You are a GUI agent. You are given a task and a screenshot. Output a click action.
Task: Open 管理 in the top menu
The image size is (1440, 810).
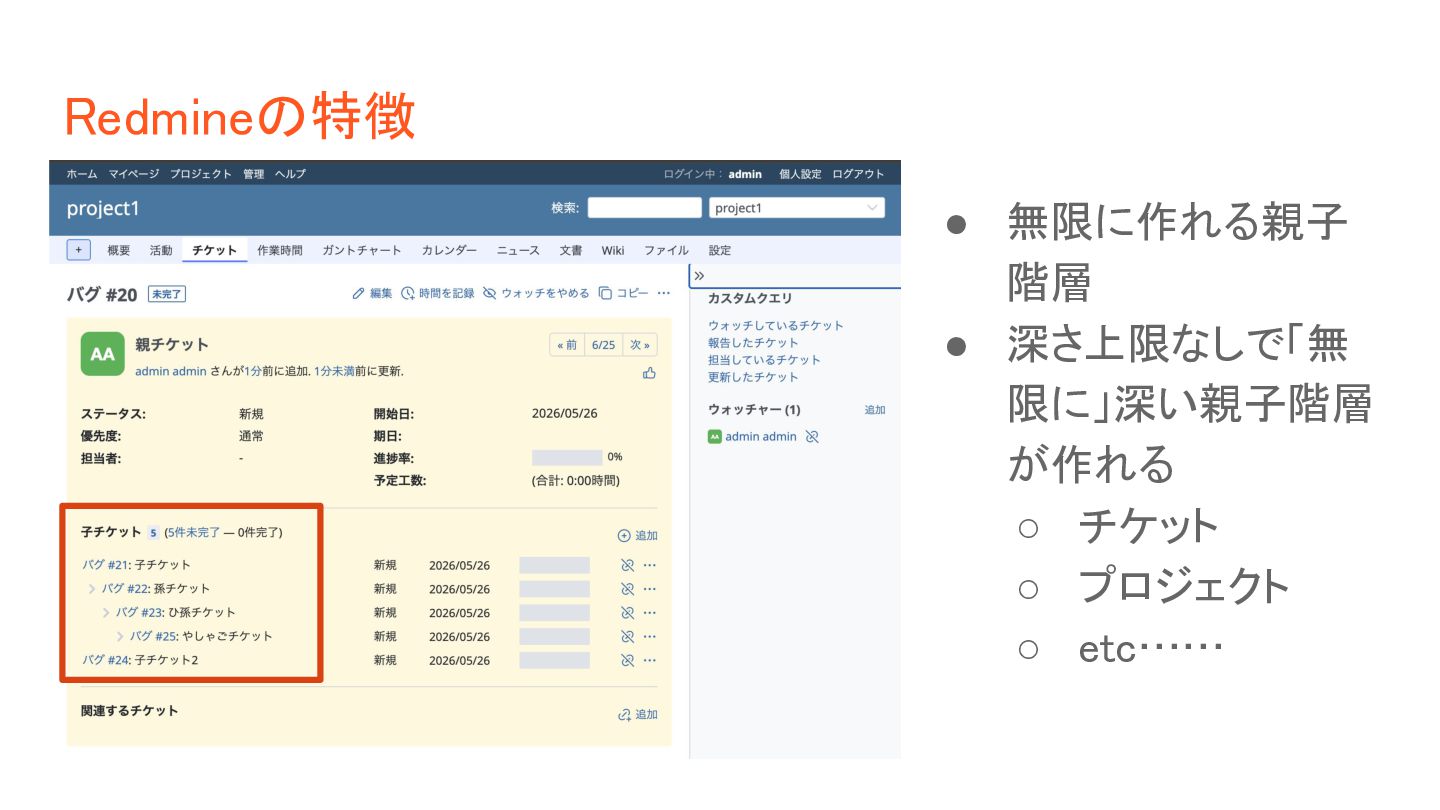click(x=254, y=174)
